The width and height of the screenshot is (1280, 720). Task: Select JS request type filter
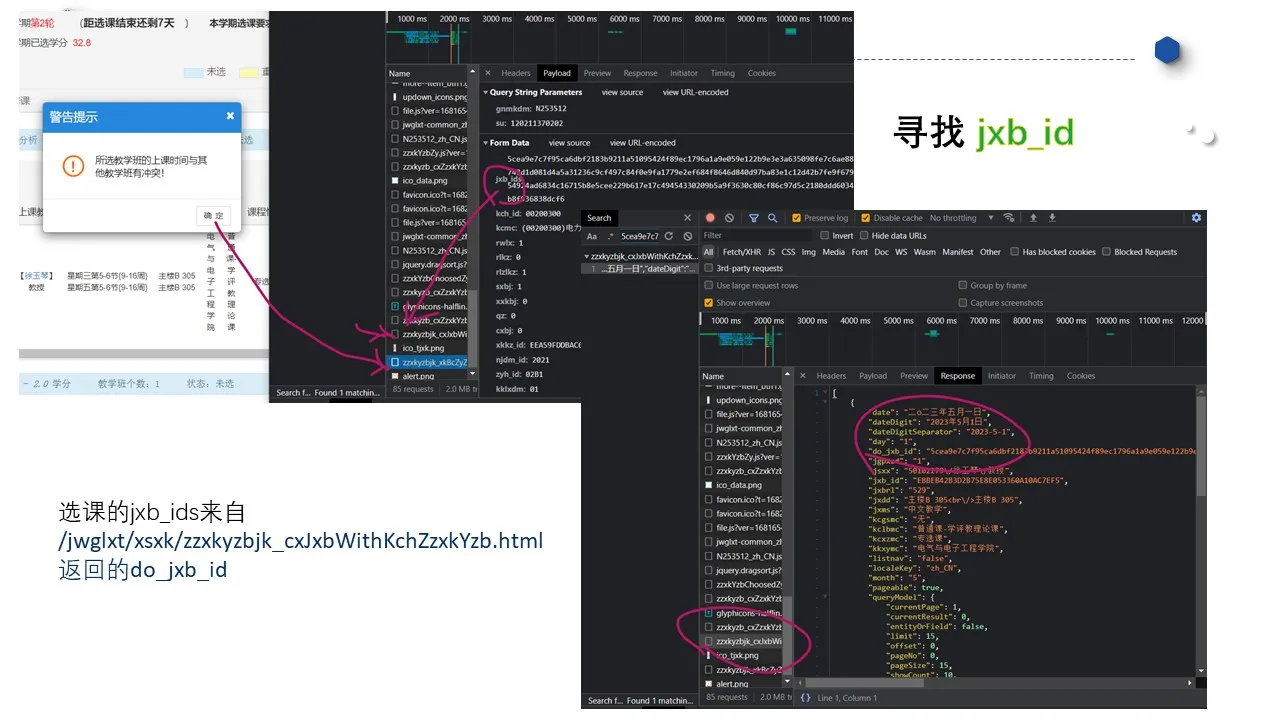(x=769, y=252)
